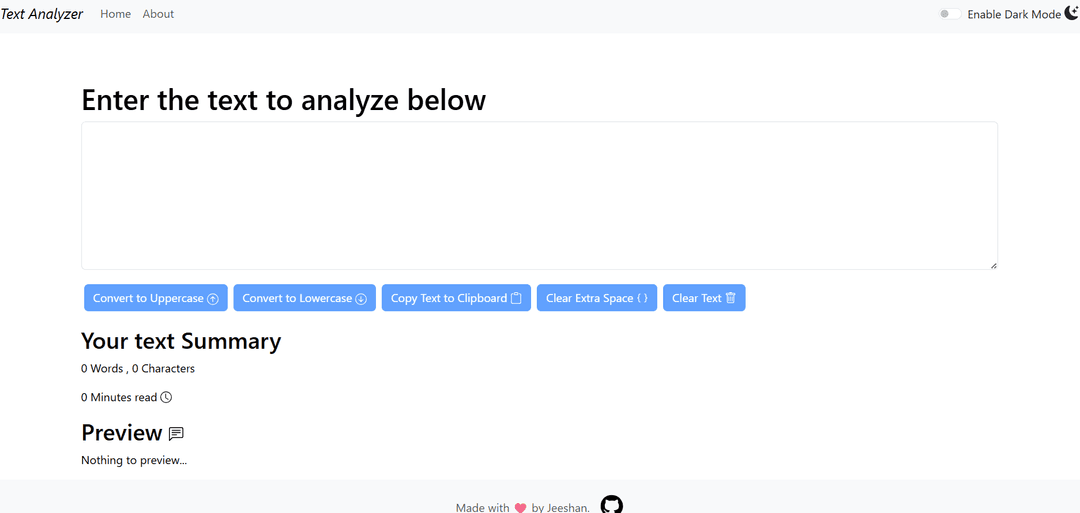
Task: Click the Enable Dark Mode label text
Action: coord(1014,15)
